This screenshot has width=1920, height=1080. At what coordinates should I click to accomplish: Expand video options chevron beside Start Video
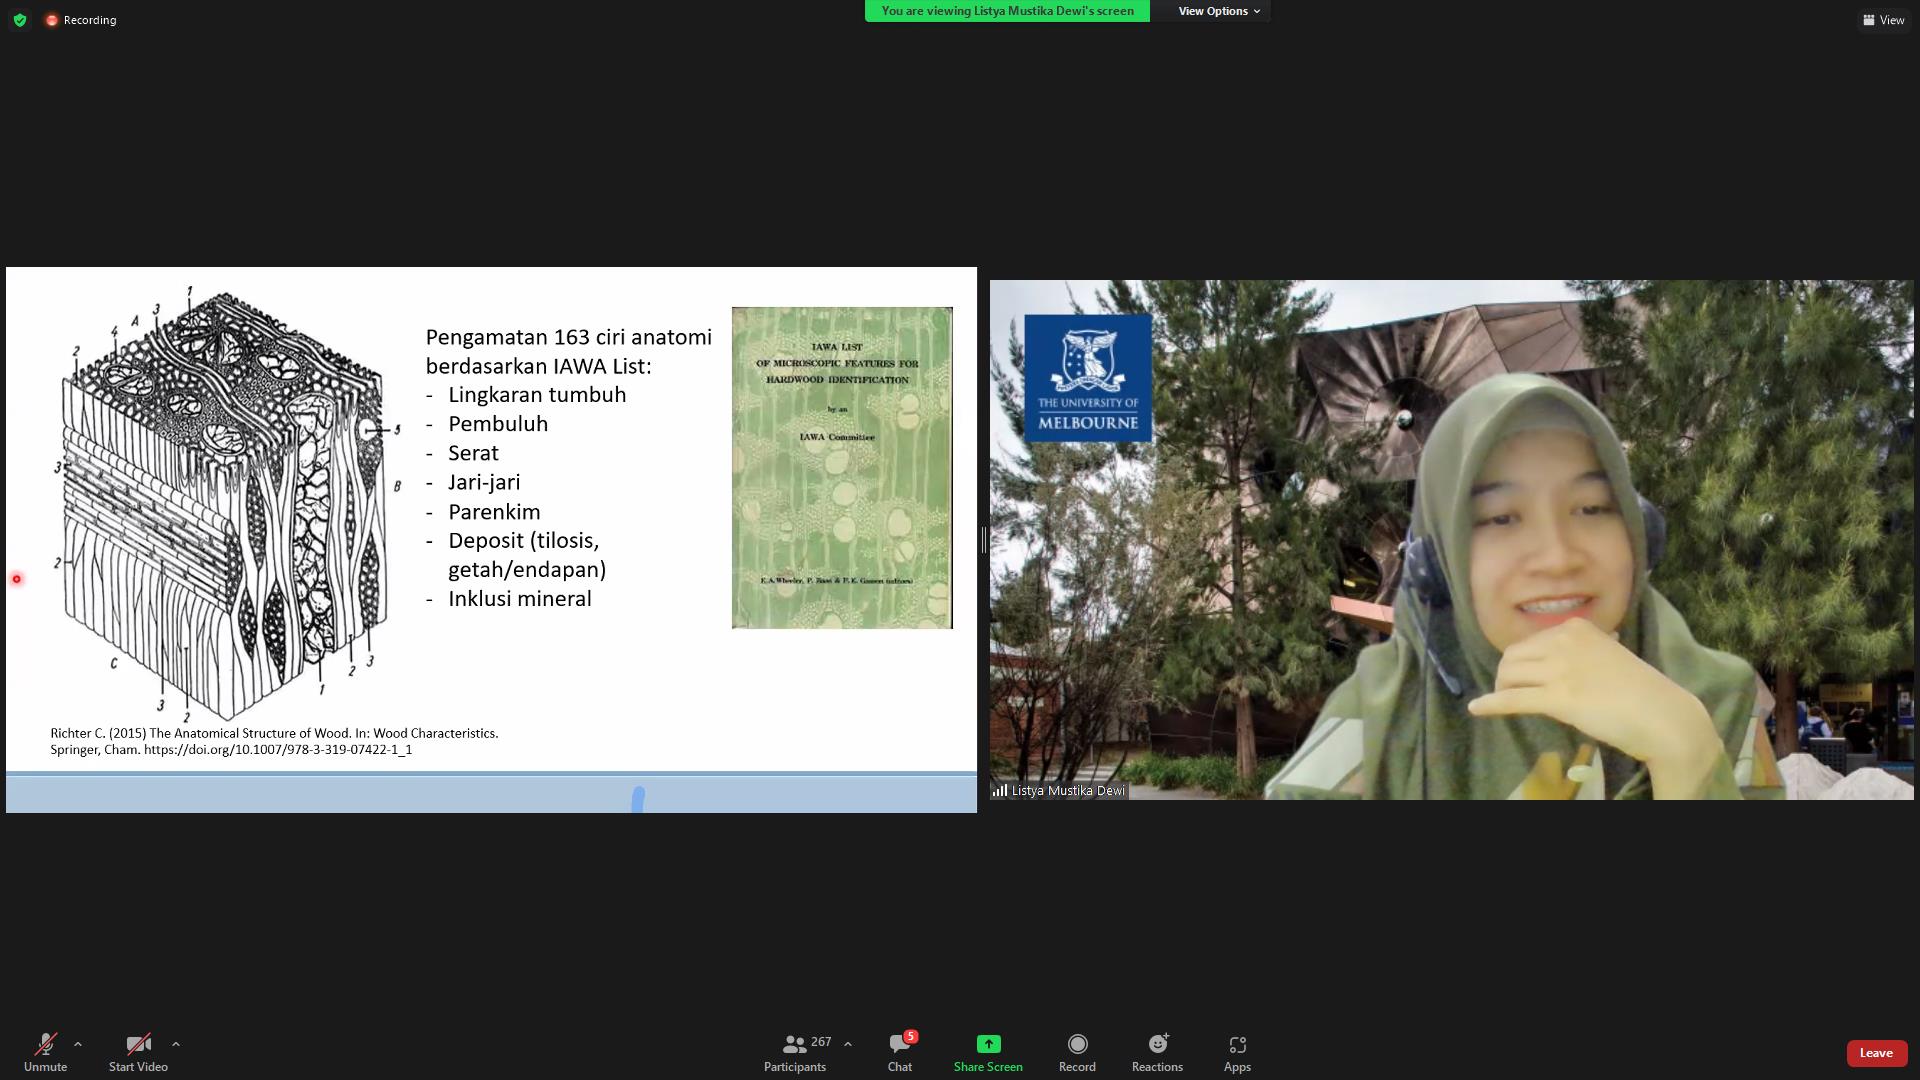pos(176,1044)
